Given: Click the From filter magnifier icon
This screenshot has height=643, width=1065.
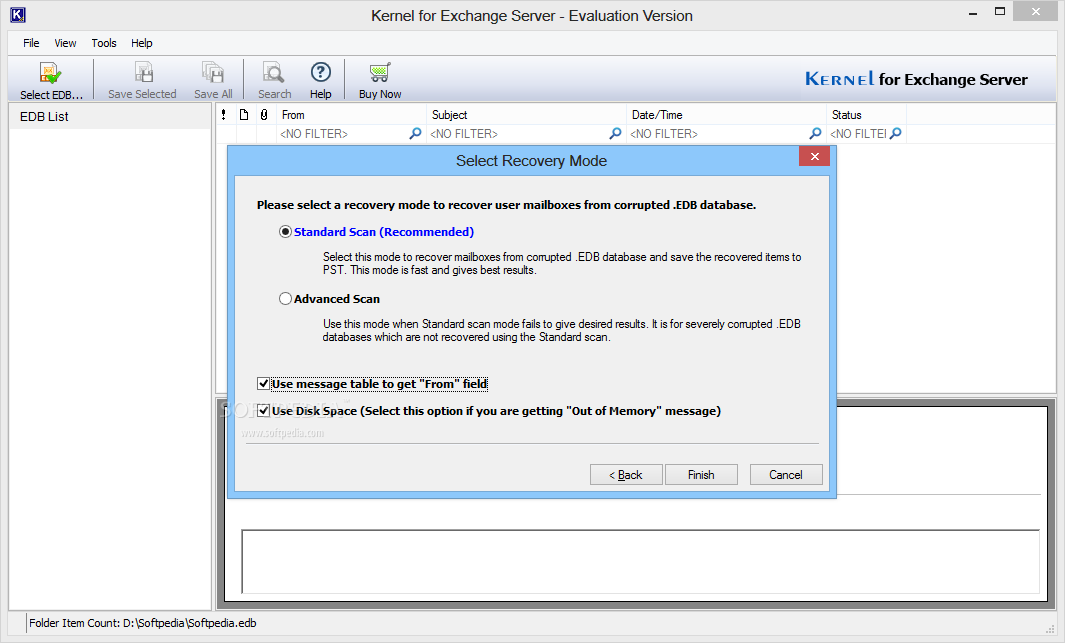Looking at the screenshot, I should click(x=415, y=134).
